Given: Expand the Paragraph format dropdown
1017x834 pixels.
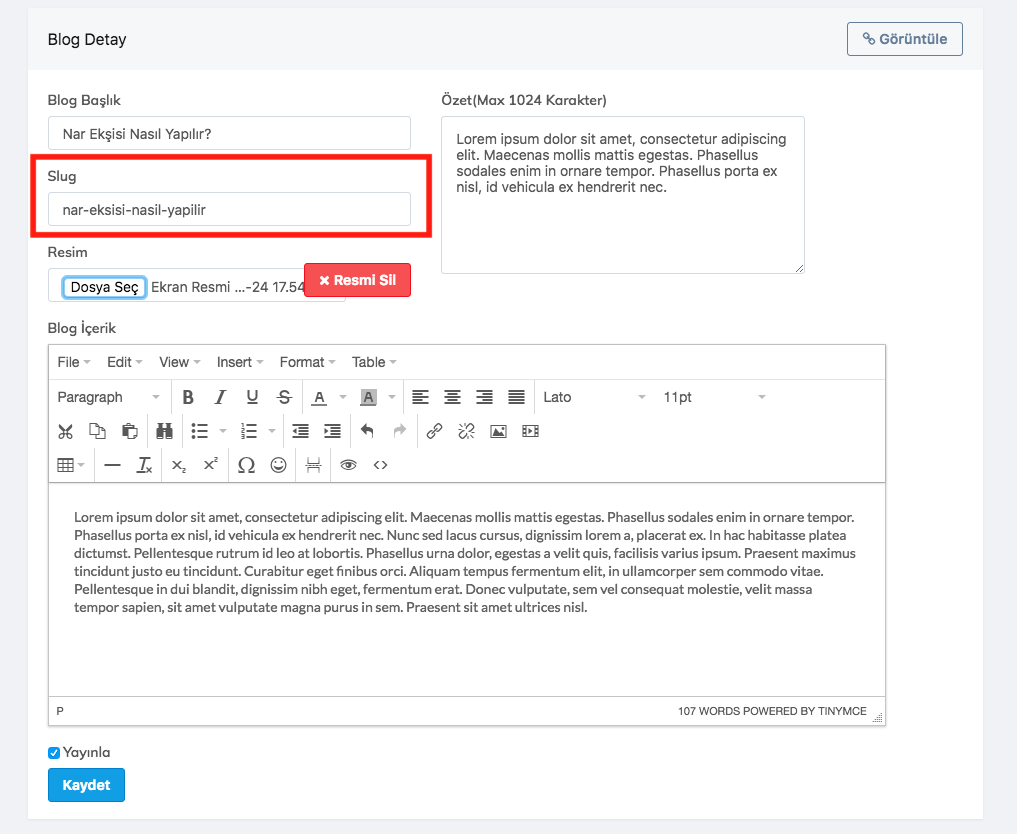Looking at the screenshot, I should click(108, 397).
